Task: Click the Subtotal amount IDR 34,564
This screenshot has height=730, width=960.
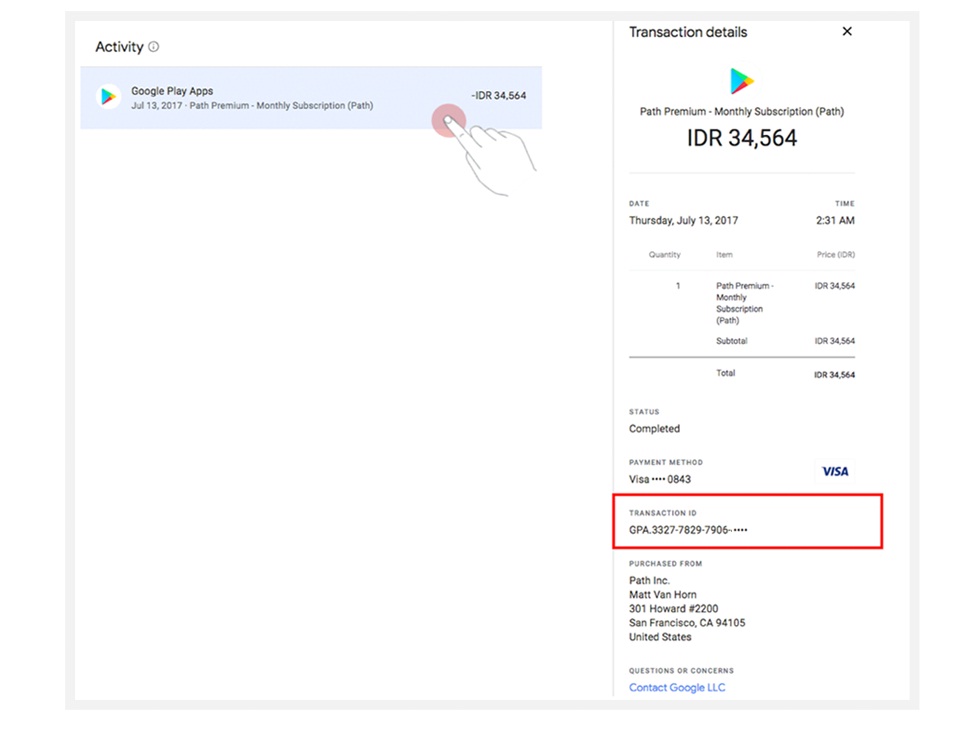Action: tap(834, 341)
